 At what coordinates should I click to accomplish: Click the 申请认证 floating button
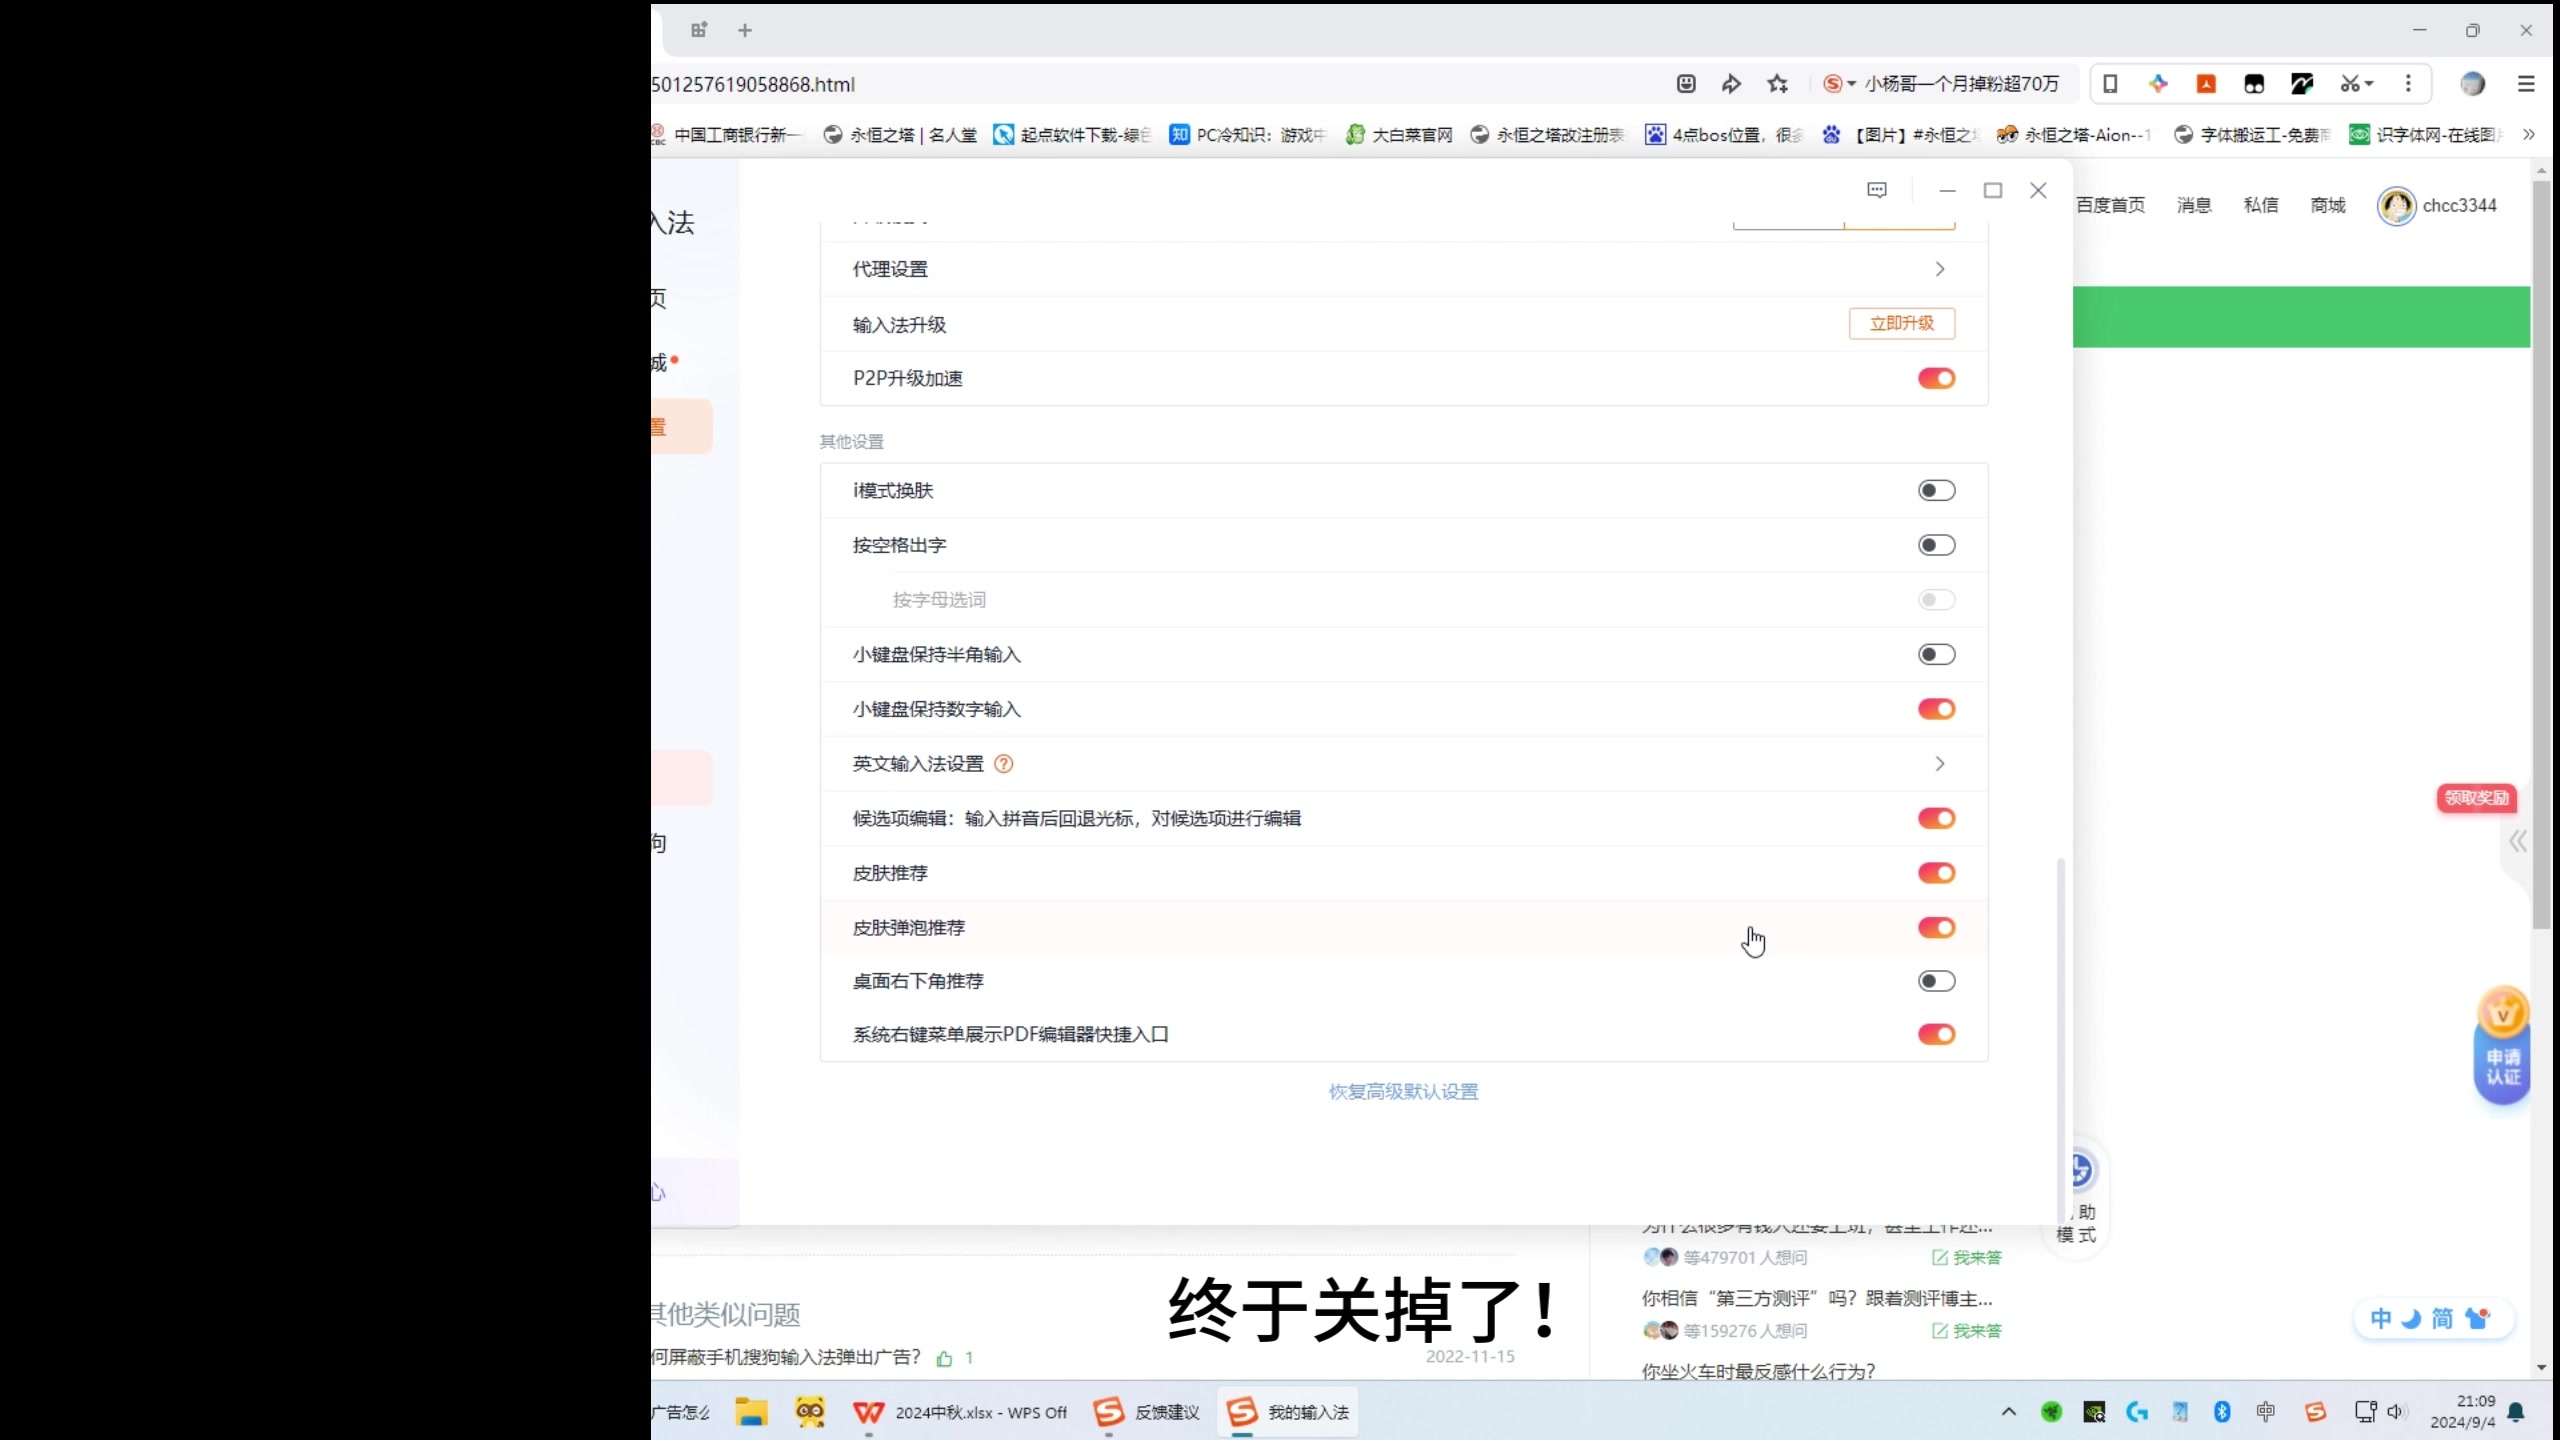point(2502,1045)
